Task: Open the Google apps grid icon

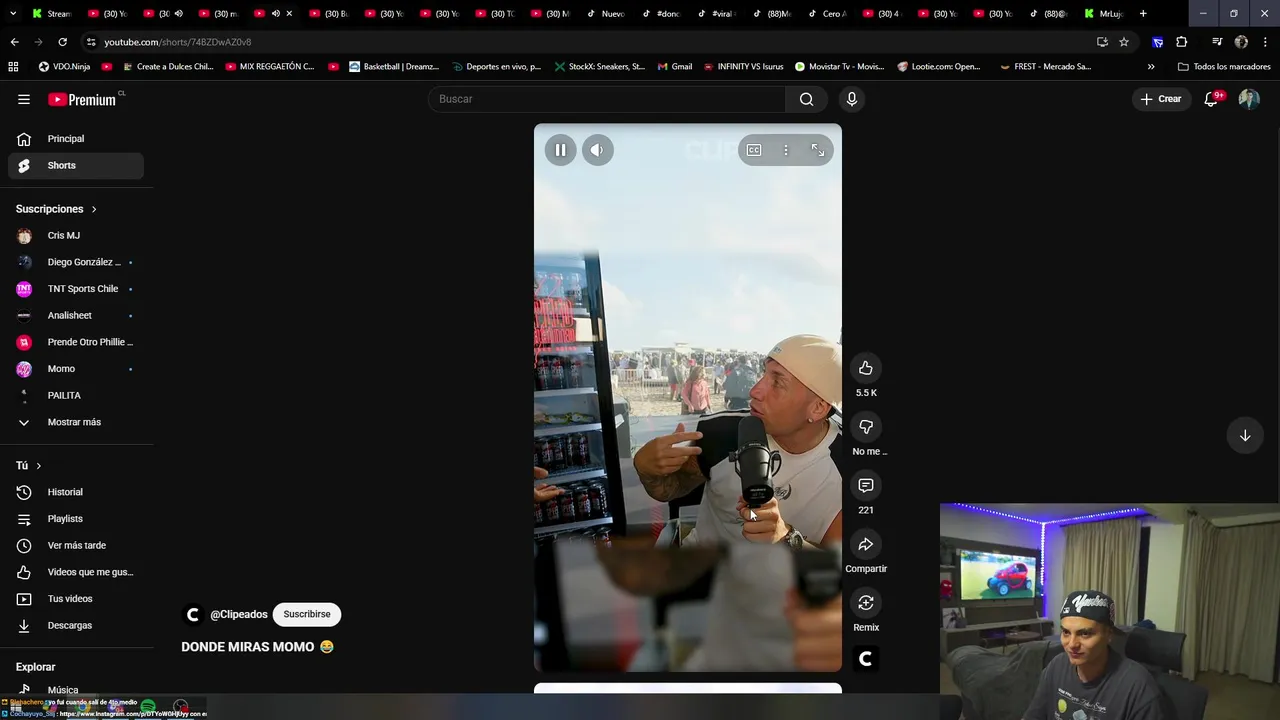Action: coord(13,67)
